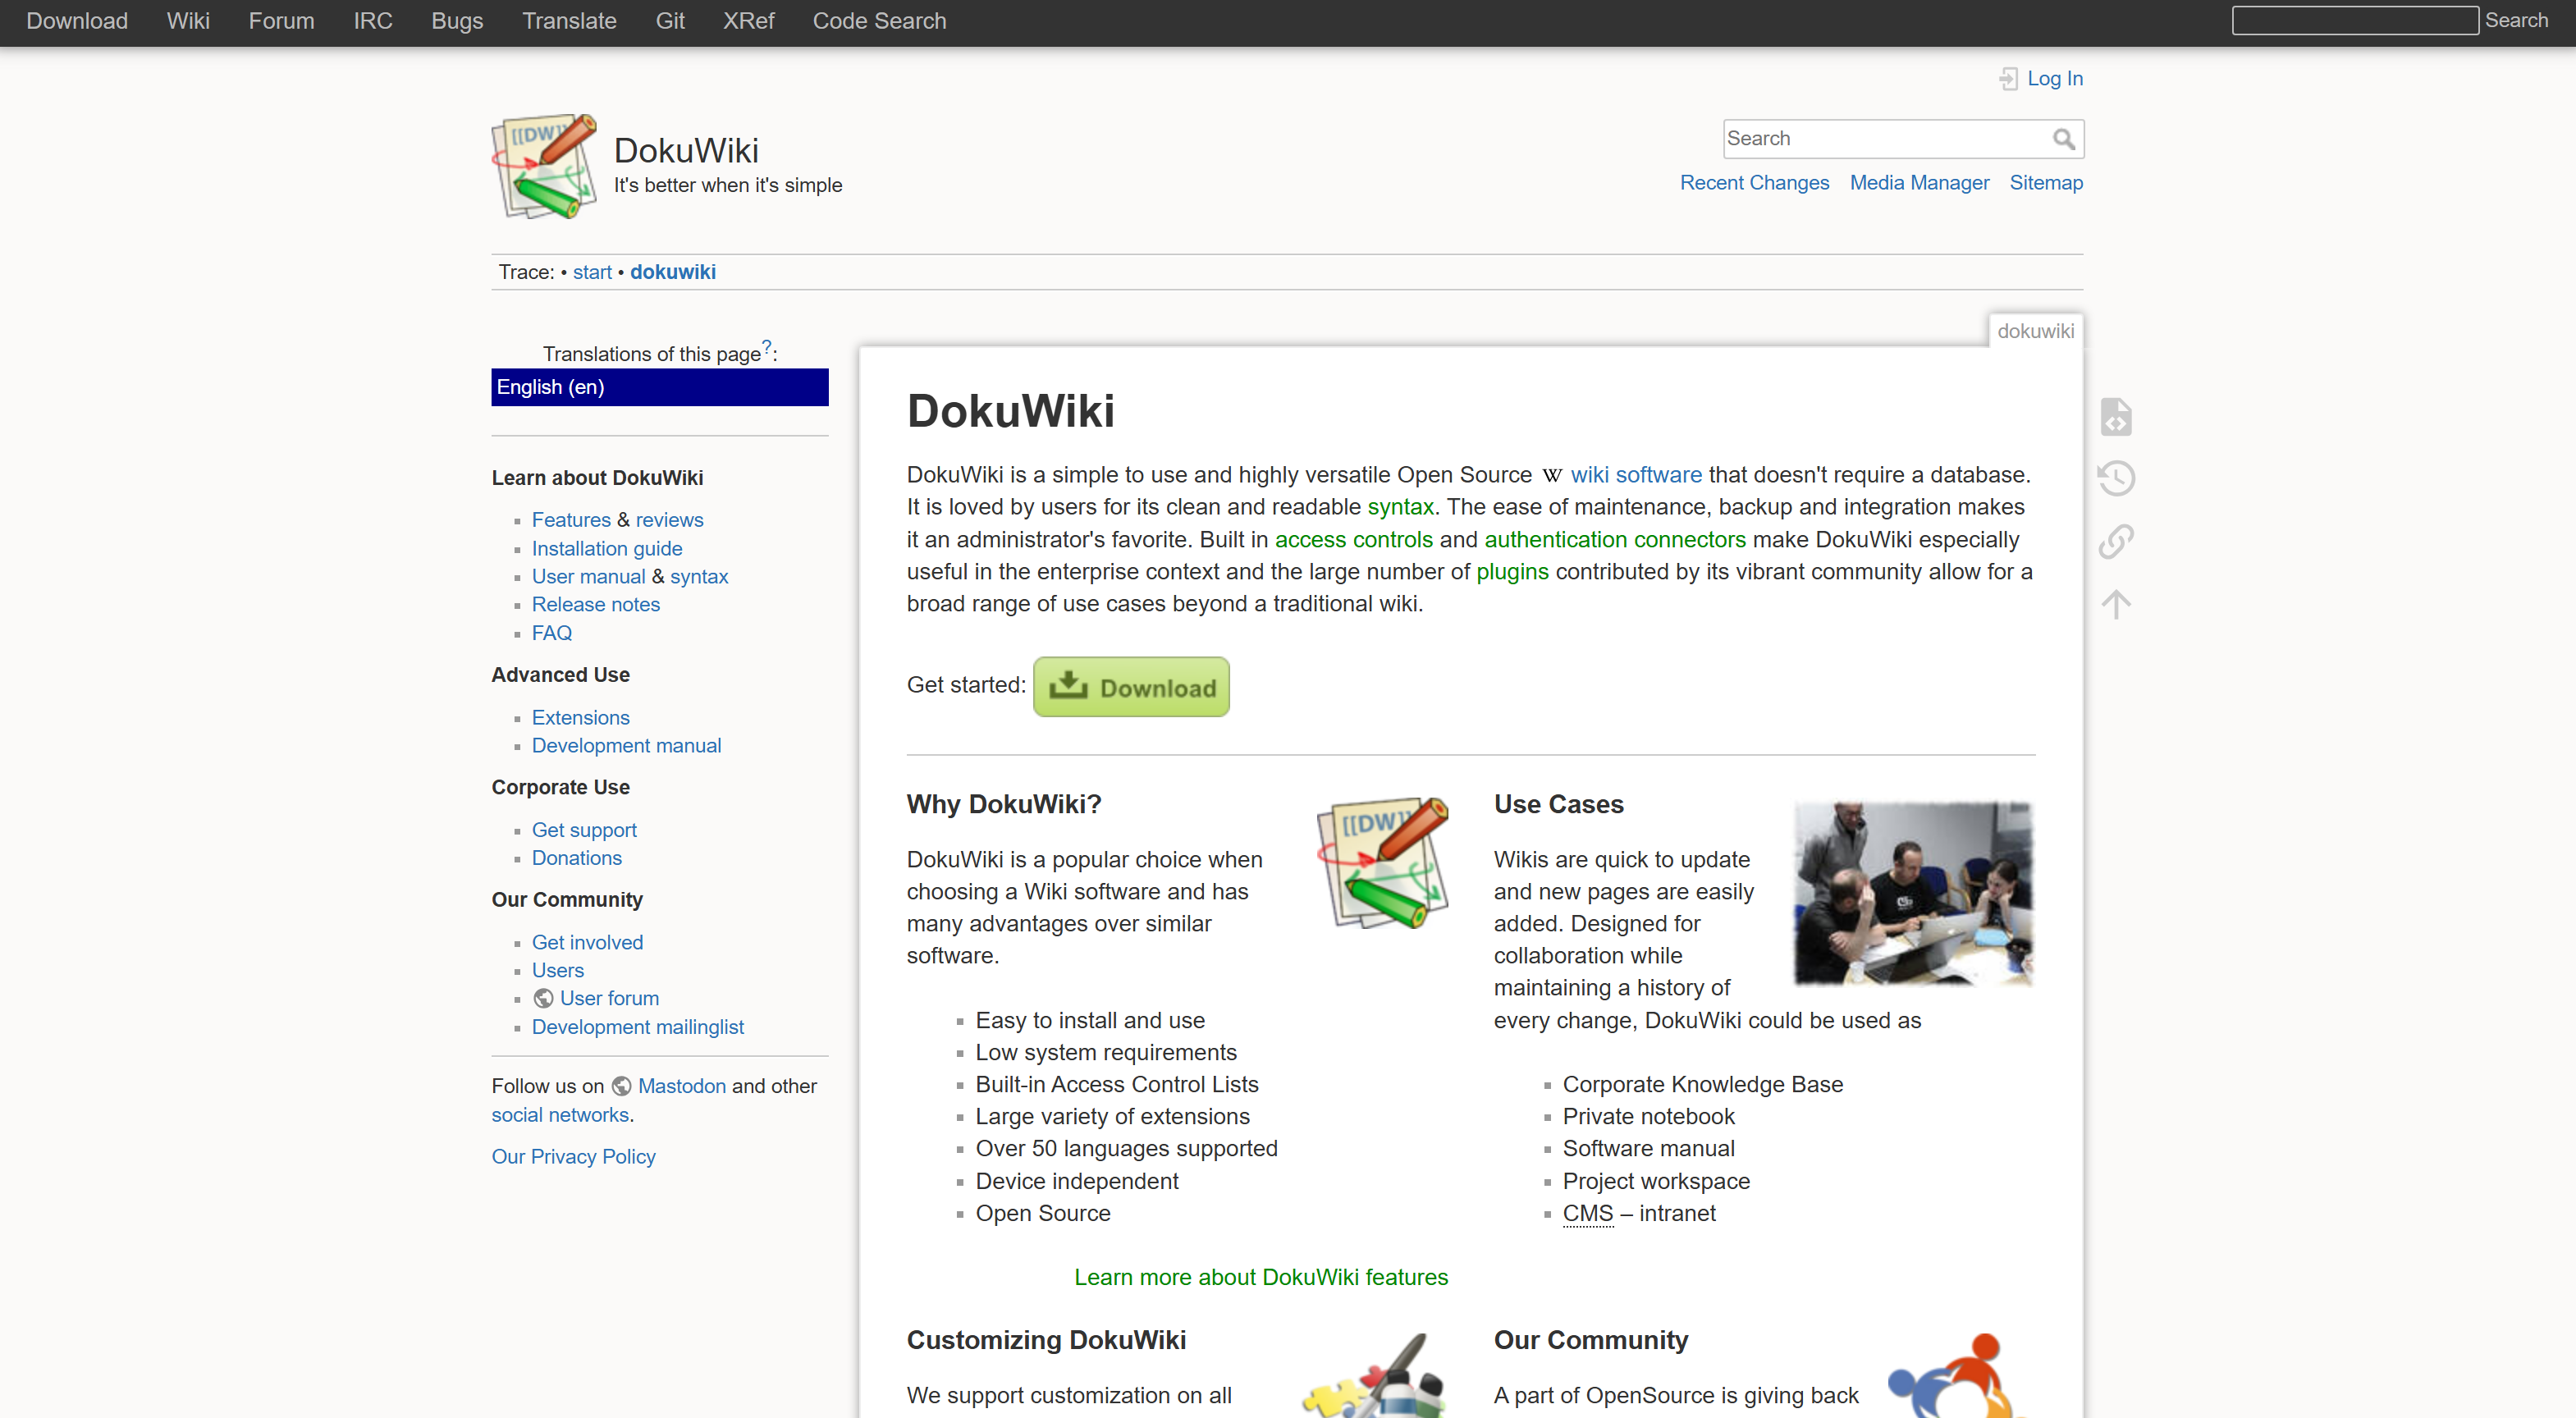Open Git in the top navigation bar

tap(670, 21)
